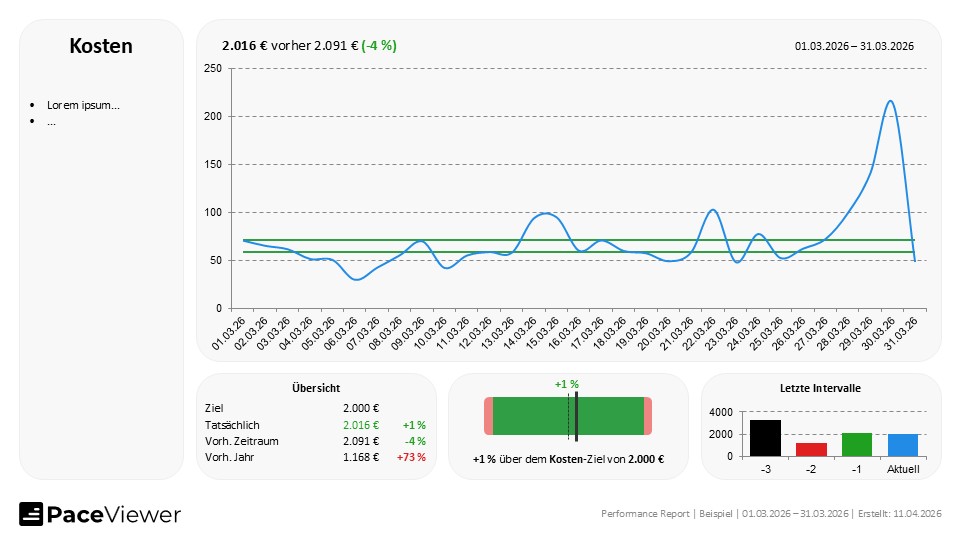960x540 pixels.
Task: Select the Ziel row in Übersicht
Action: point(214,407)
